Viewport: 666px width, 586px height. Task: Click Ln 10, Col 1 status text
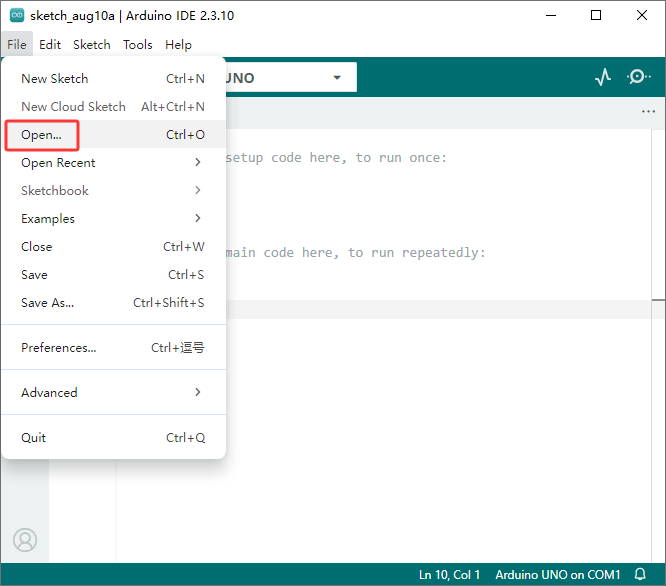(449, 575)
